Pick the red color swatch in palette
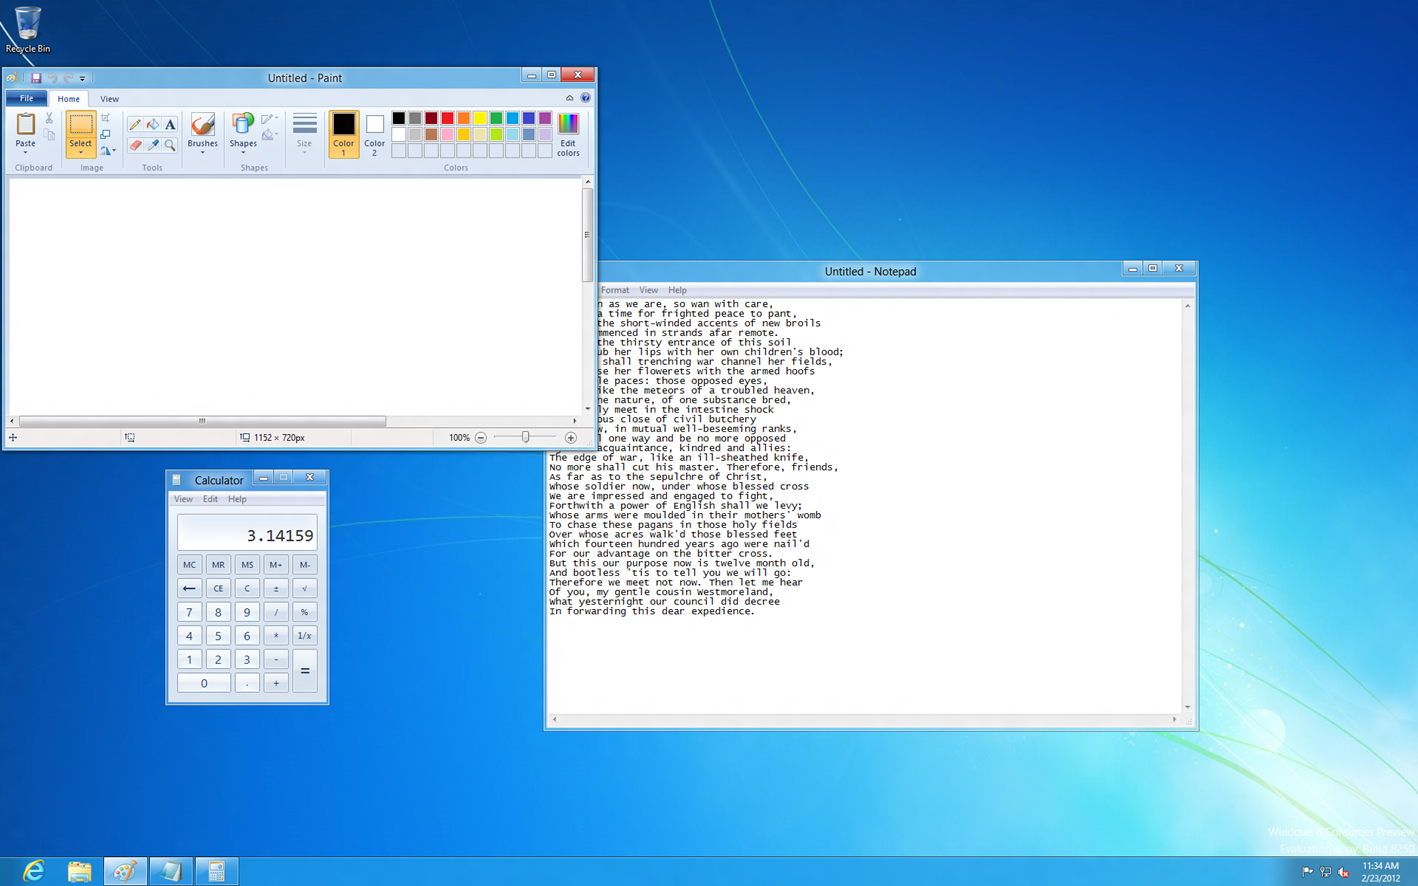The image size is (1418, 886). tap(447, 118)
